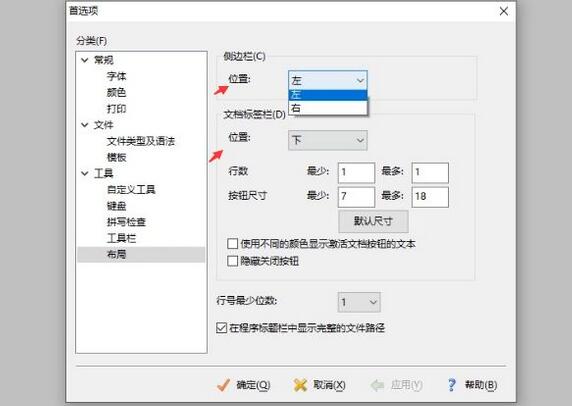Select 字体 in the category tree

pyautogui.click(x=116, y=76)
